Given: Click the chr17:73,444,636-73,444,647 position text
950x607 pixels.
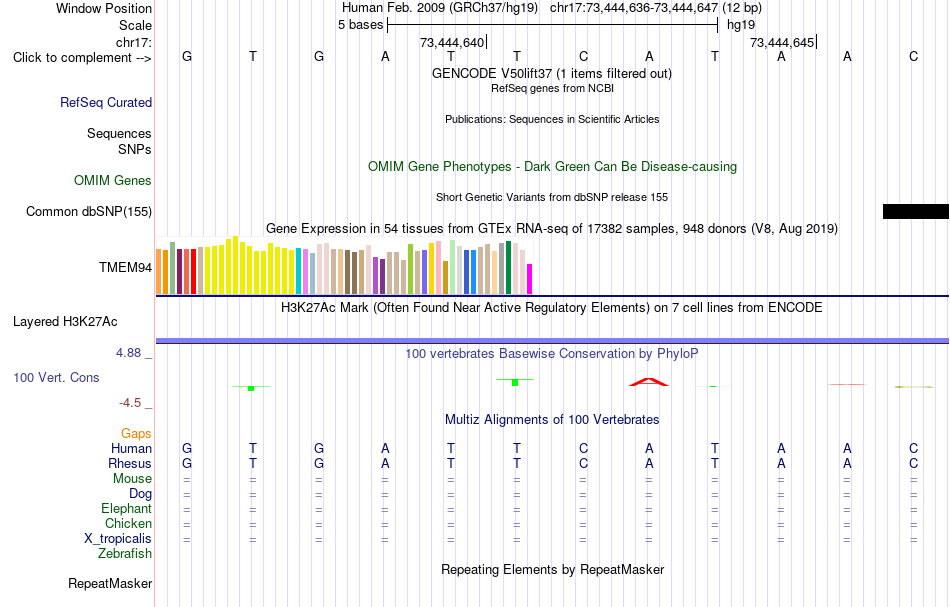Looking at the screenshot, I should 634,8.
